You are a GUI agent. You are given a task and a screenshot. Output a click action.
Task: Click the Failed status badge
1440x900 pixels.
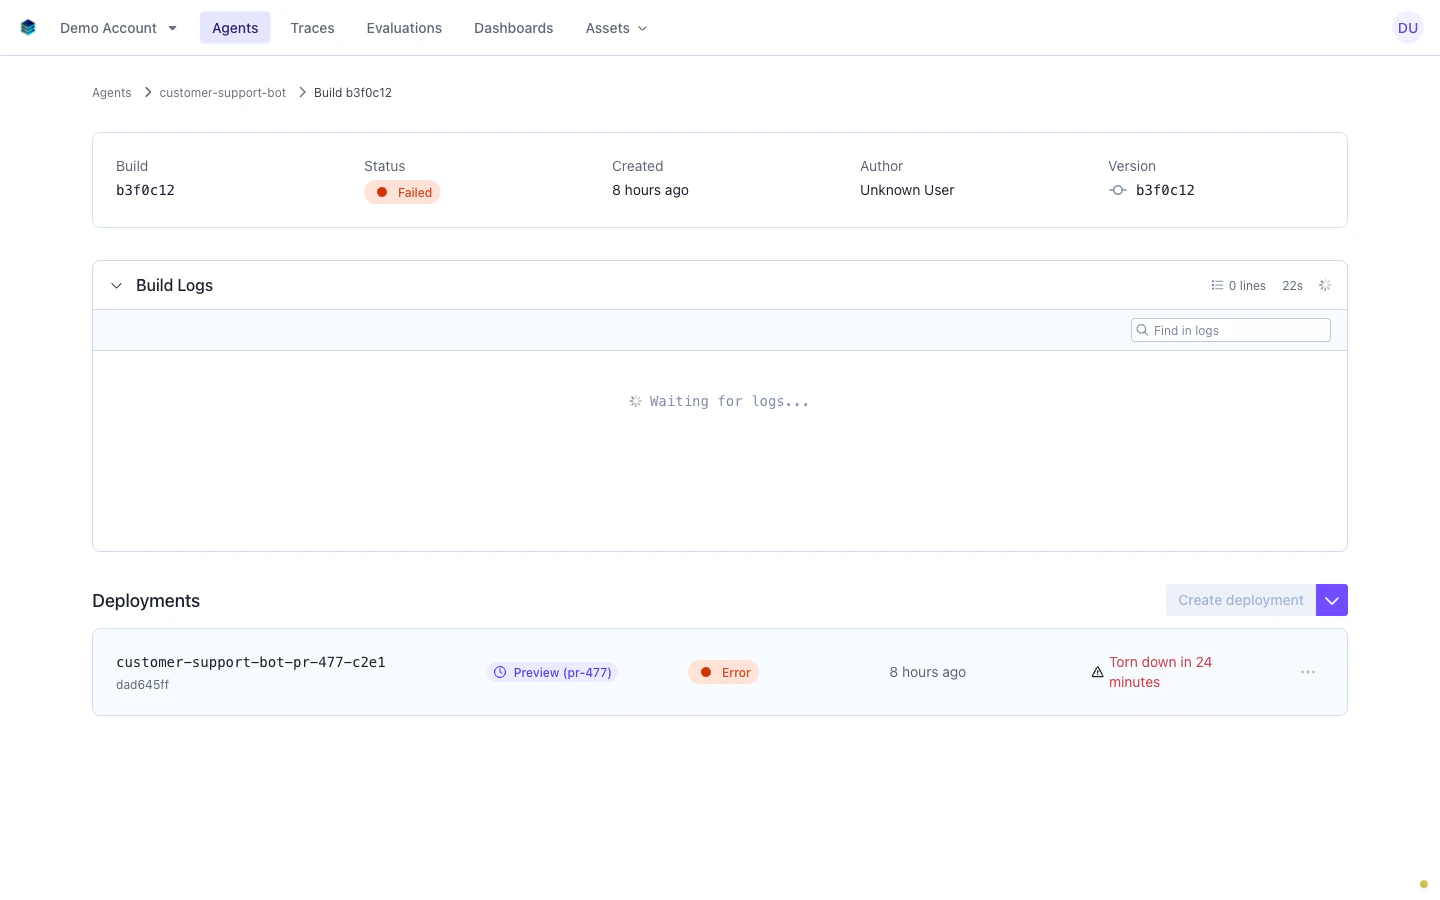point(402,192)
